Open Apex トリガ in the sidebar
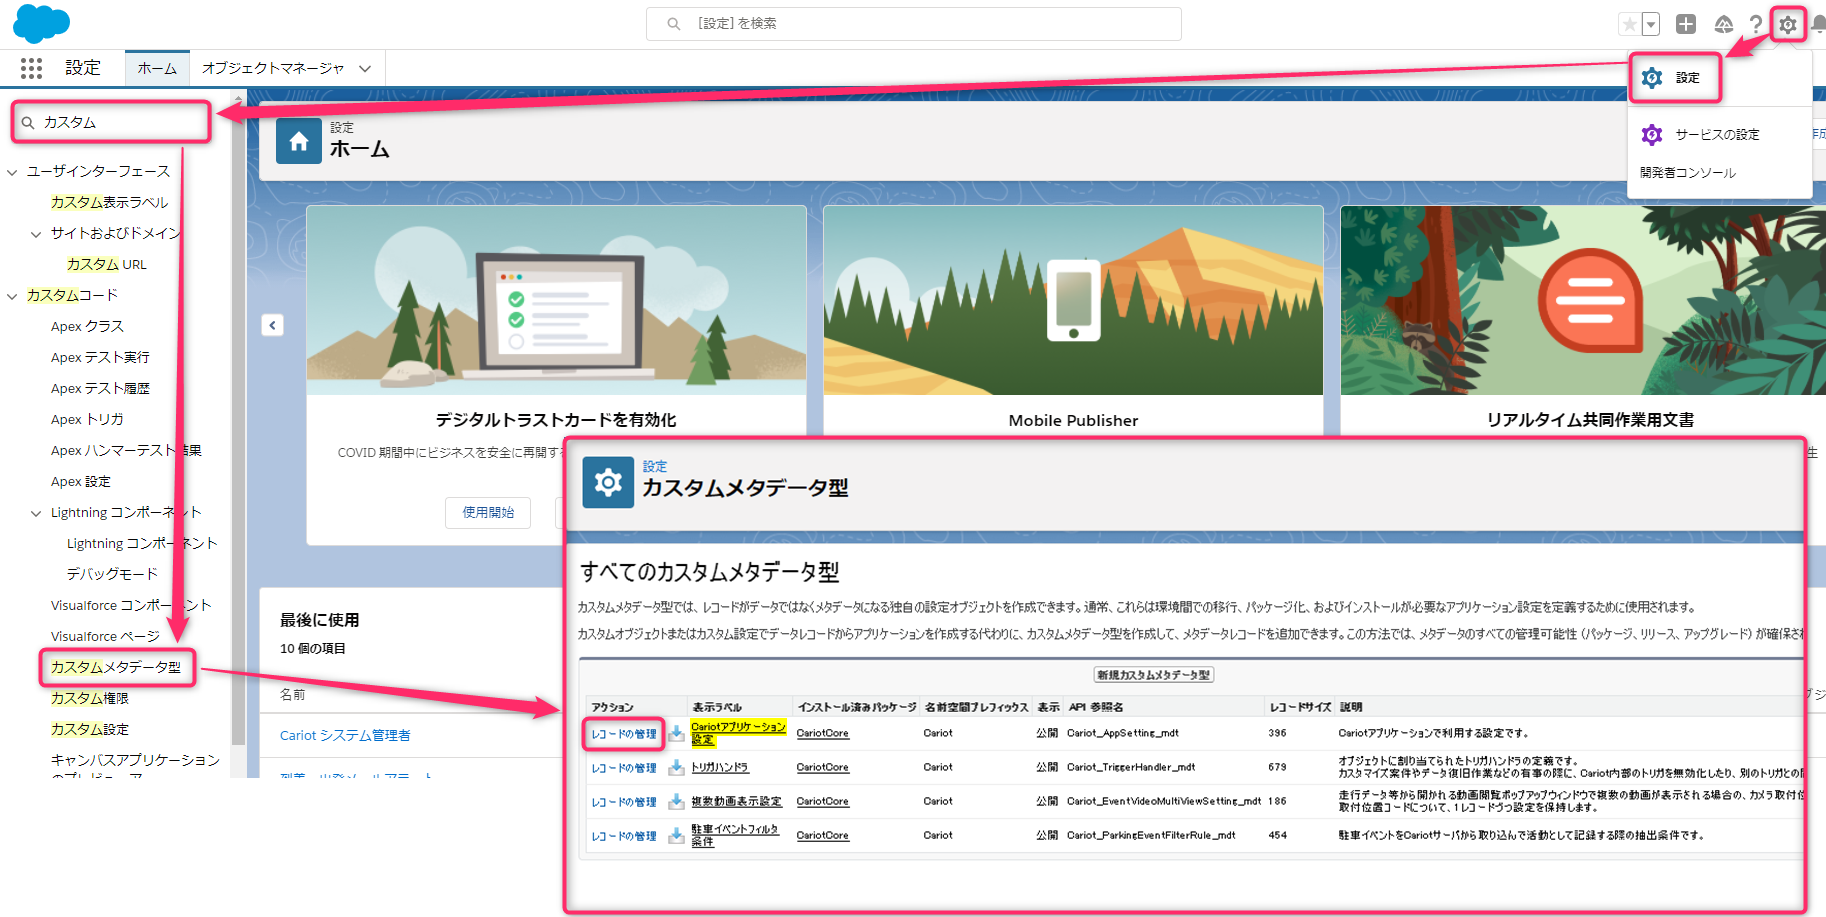Image resolution: width=1826 pixels, height=917 pixels. (x=87, y=419)
